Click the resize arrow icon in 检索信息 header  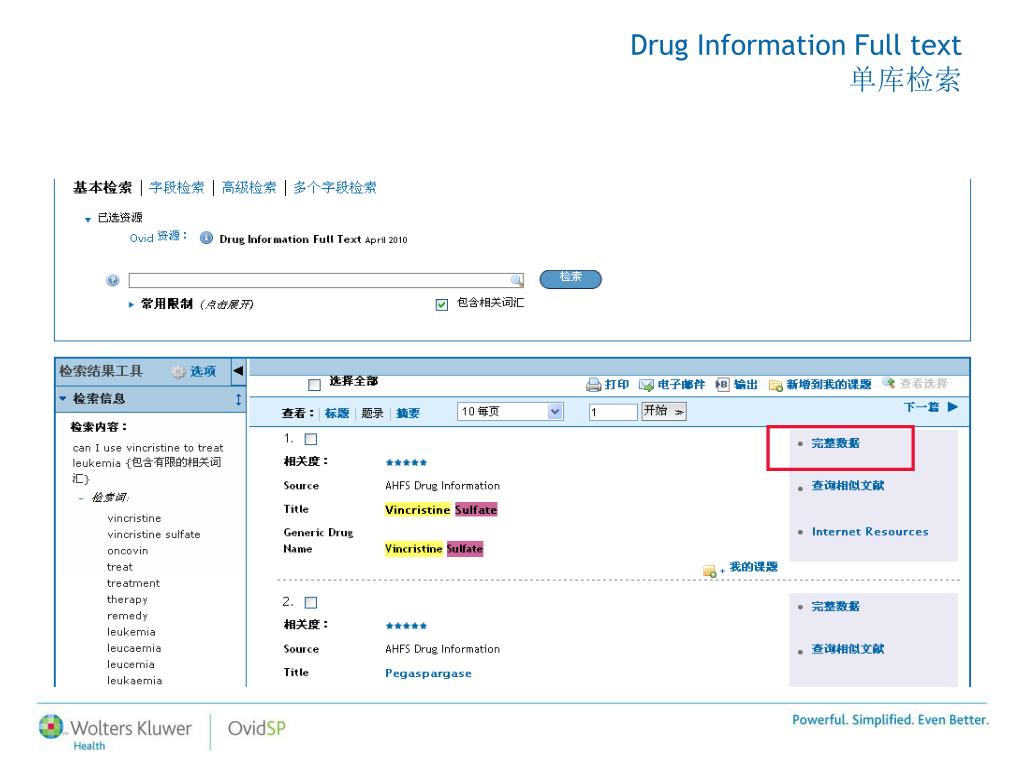pyautogui.click(x=238, y=399)
